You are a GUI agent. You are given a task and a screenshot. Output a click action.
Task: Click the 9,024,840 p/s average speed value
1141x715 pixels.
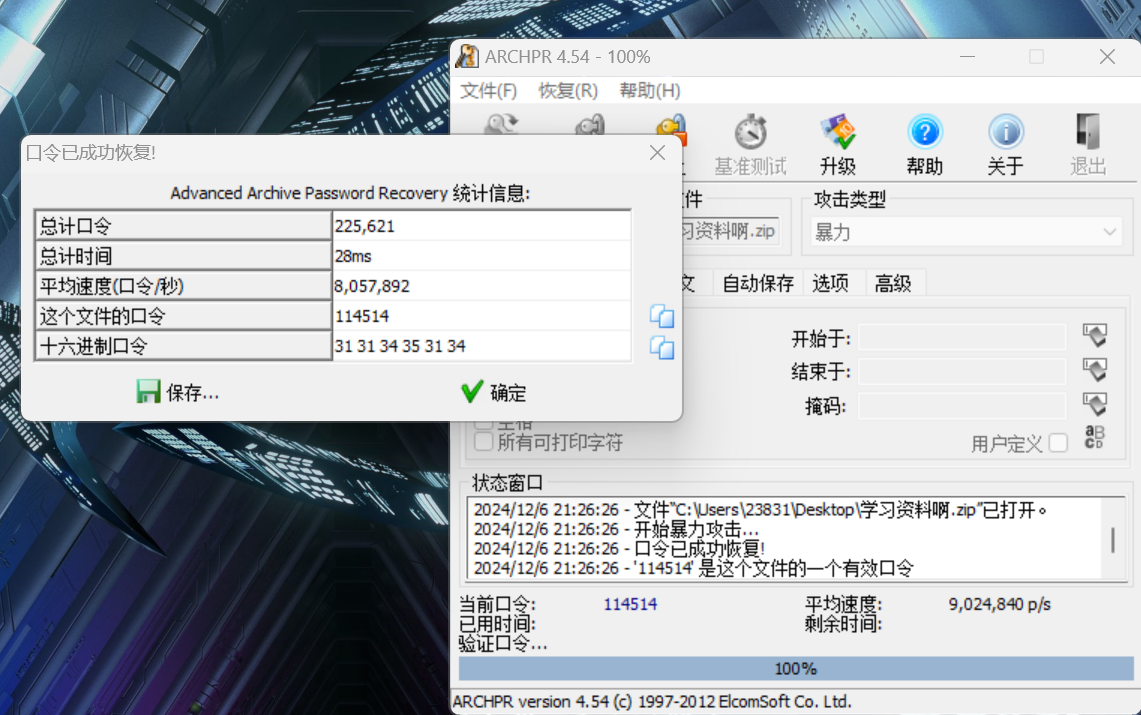[x=999, y=604]
